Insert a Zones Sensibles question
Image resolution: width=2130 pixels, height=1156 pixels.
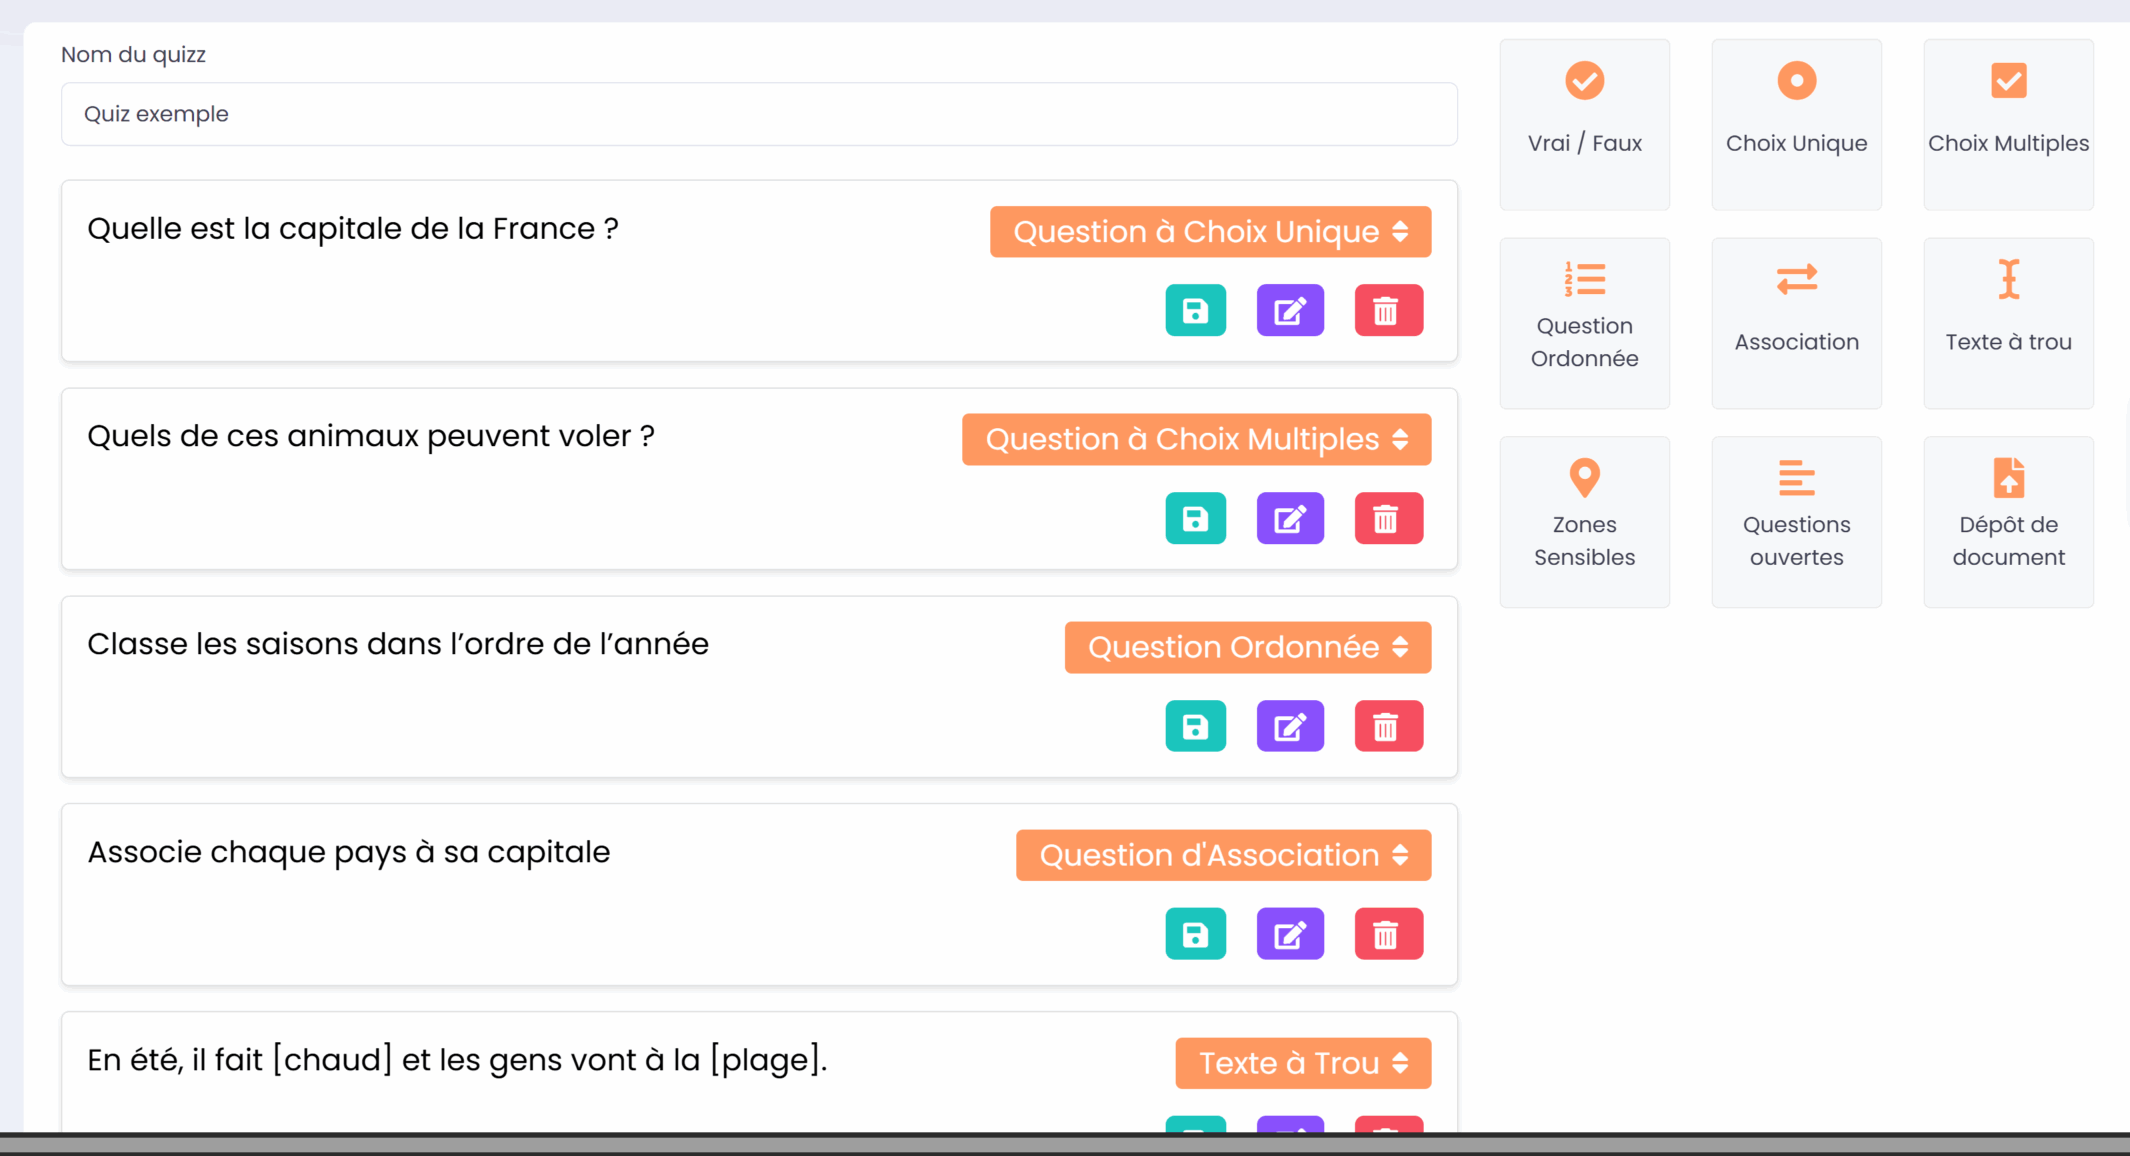click(1584, 521)
